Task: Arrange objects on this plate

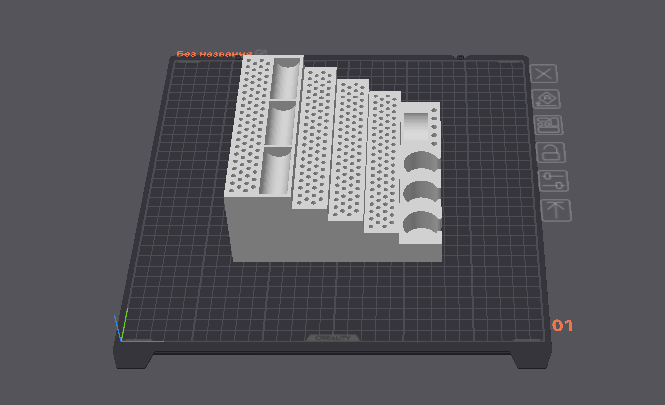Action: point(549,126)
